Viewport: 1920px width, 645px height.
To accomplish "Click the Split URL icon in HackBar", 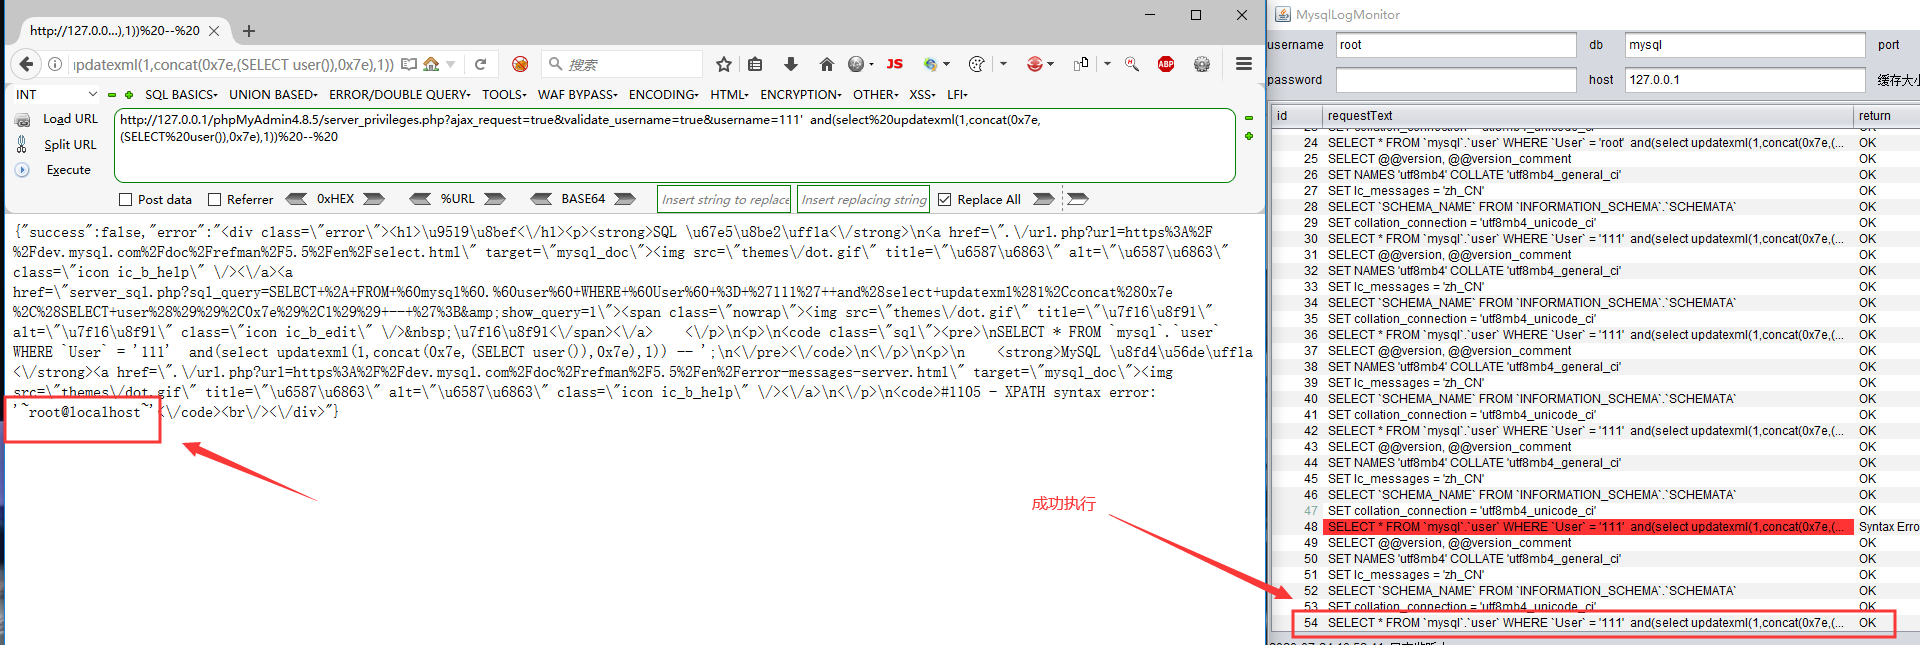I will [x=22, y=144].
